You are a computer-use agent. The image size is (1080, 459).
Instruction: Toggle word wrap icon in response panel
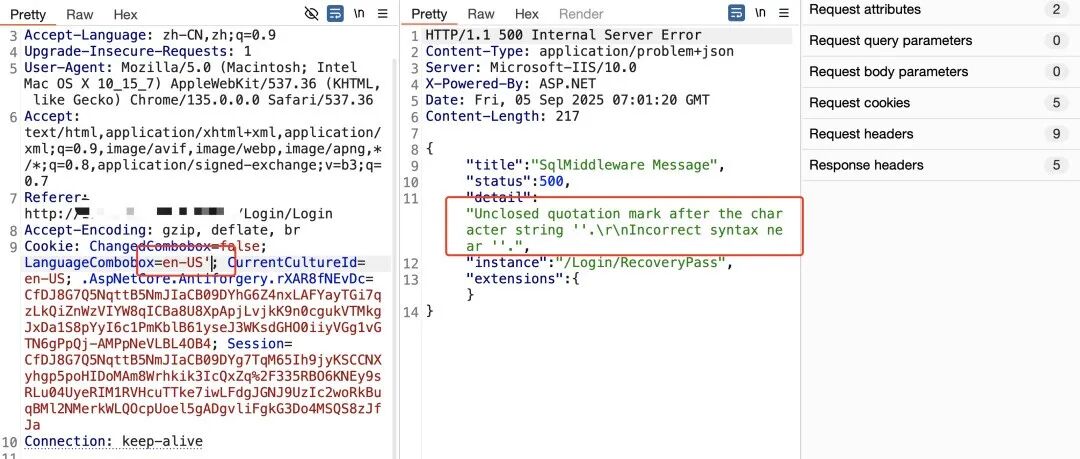[x=737, y=13]
